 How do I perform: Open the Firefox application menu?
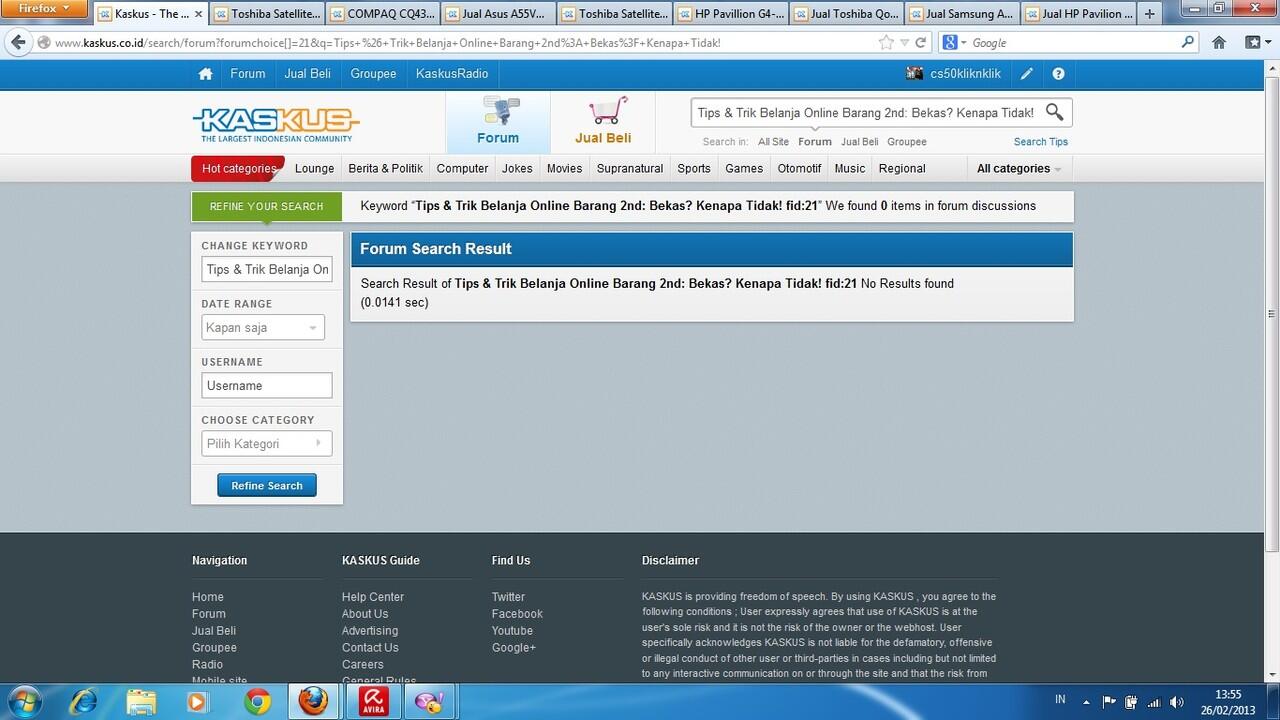point(45,9)
